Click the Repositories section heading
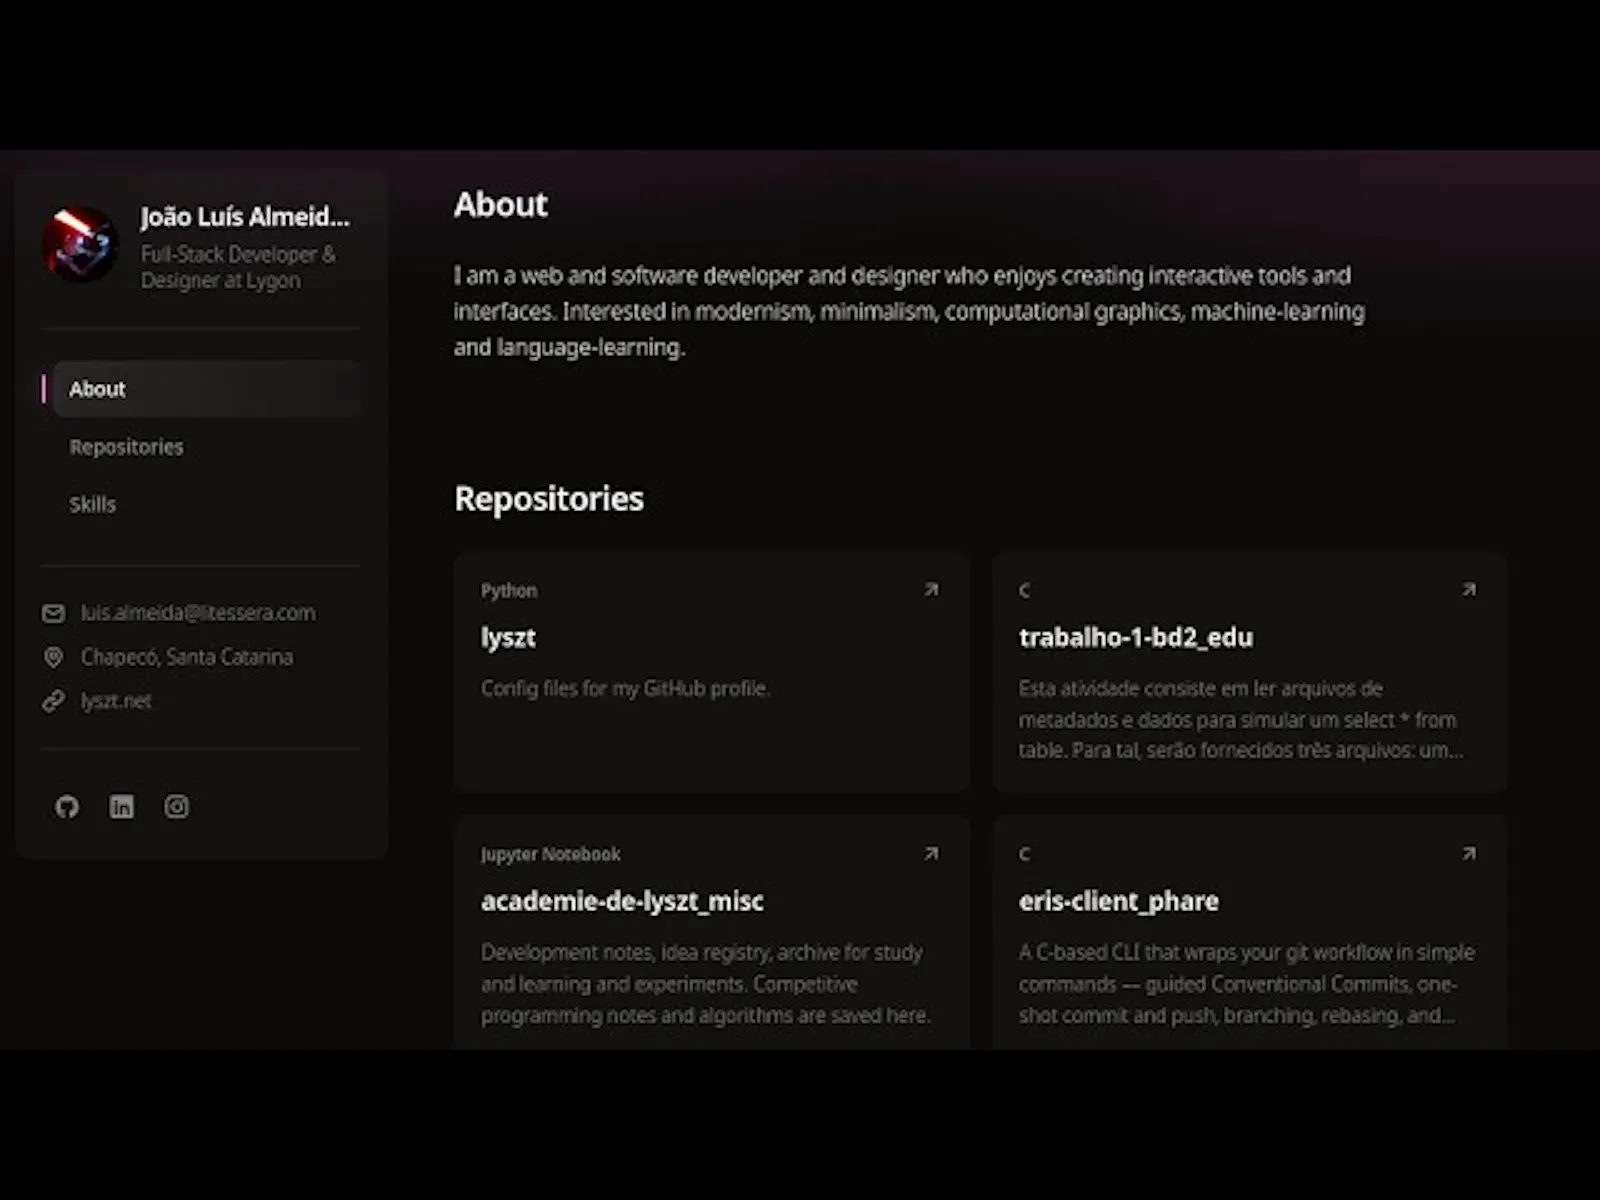 click(549, 498)
